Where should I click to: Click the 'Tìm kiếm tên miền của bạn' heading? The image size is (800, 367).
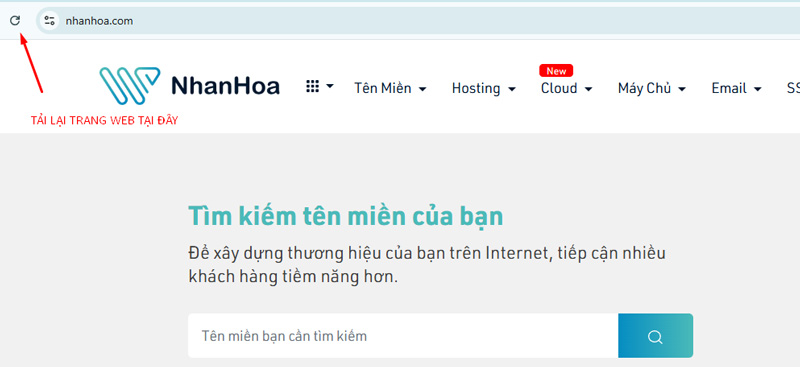[345, 216]
